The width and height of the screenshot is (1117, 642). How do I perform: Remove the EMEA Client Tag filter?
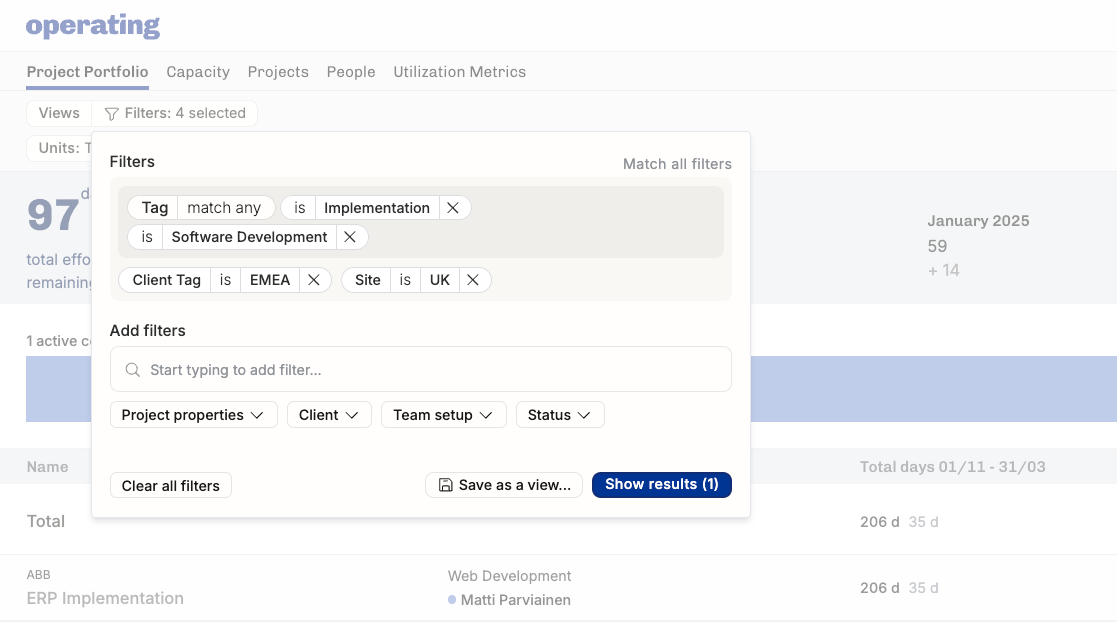pyautogui.click(x=313, y=280)
